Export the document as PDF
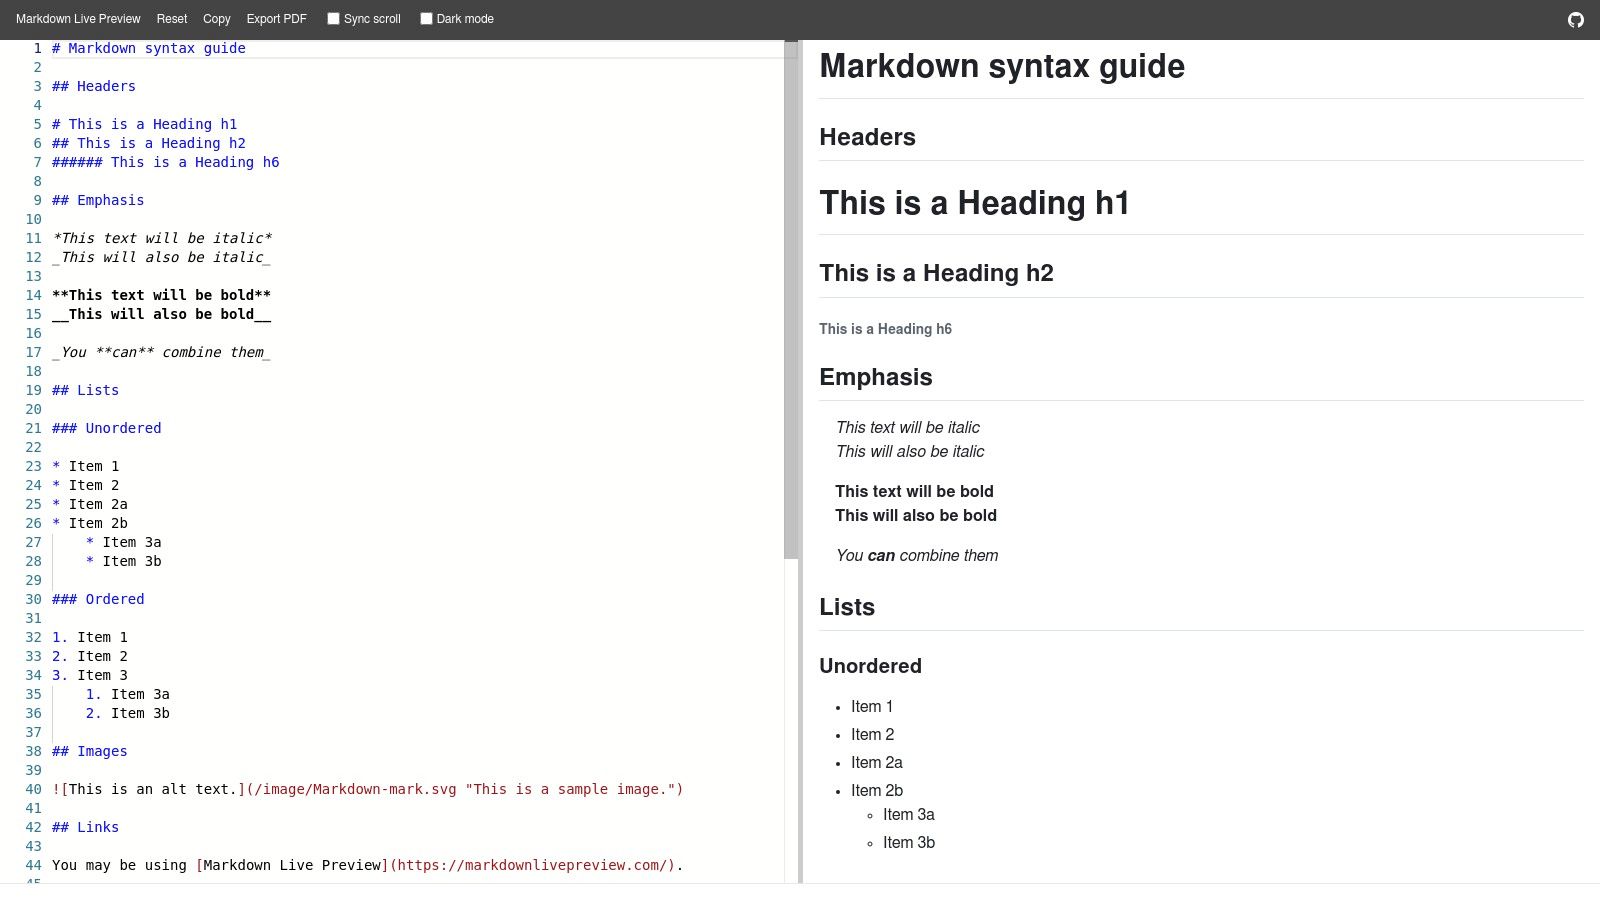Image resolution: width=1600 pixels, height=900 pixels. click(276, 19)
